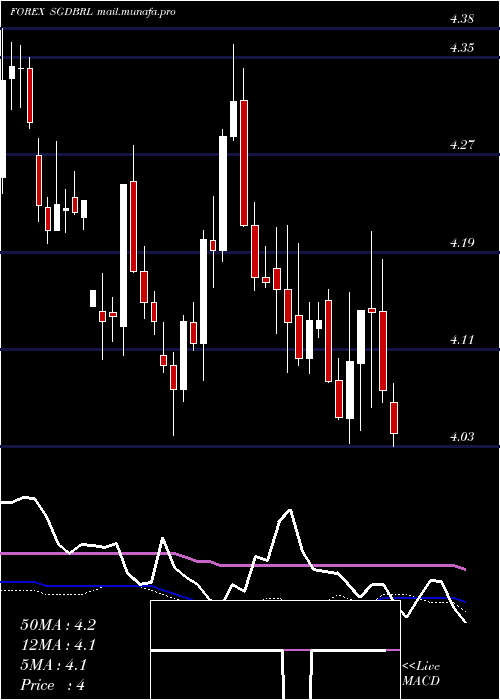
Task: Click the tall white candlestick peaking near 4.35
Action: [x=233, y=119]
